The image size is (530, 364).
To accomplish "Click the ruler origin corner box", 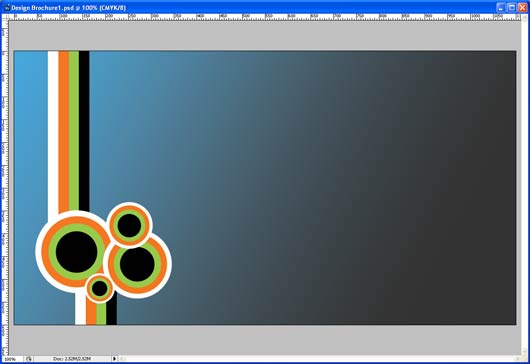I will pyautogui.click(x=5, y=17).
